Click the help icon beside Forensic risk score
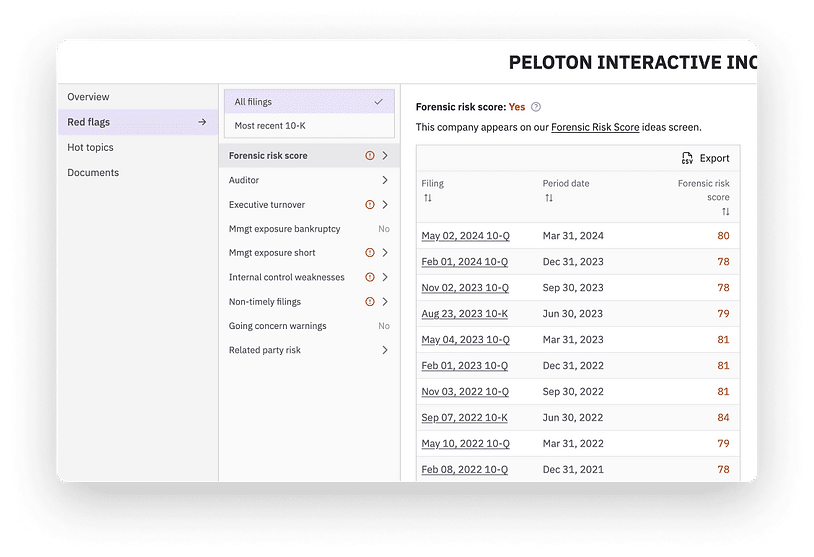Image resolution: width=814 pixels, height=557 pixels. (x=536, y=107)
